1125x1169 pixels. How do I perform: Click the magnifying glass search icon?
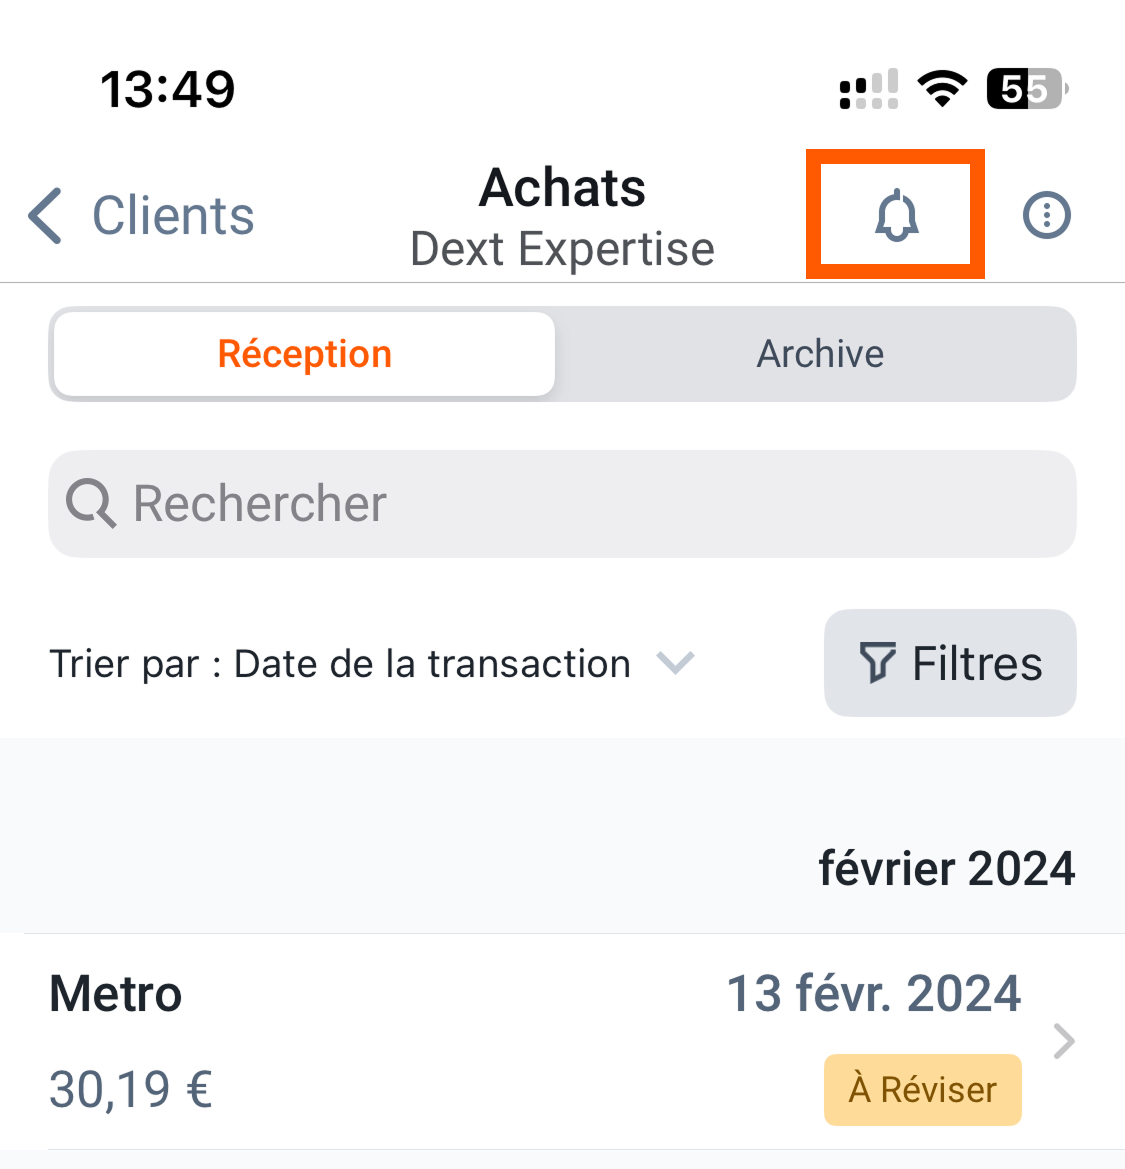91,503
